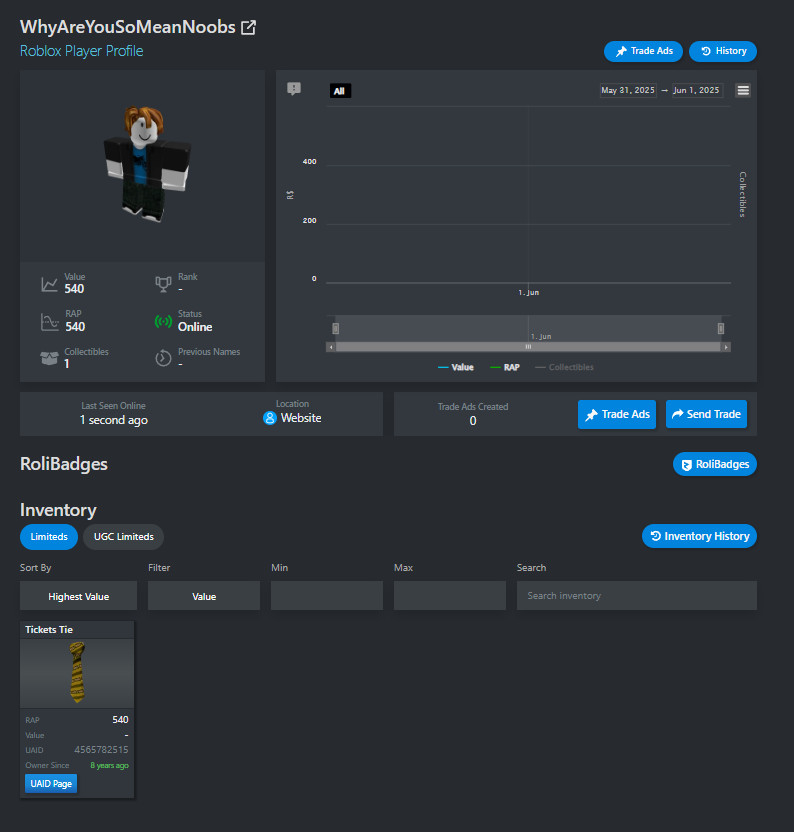The height and width of the screenshot is (832, 794).
Task: Click the green Online status icon
Action: (x=163, y=322)
